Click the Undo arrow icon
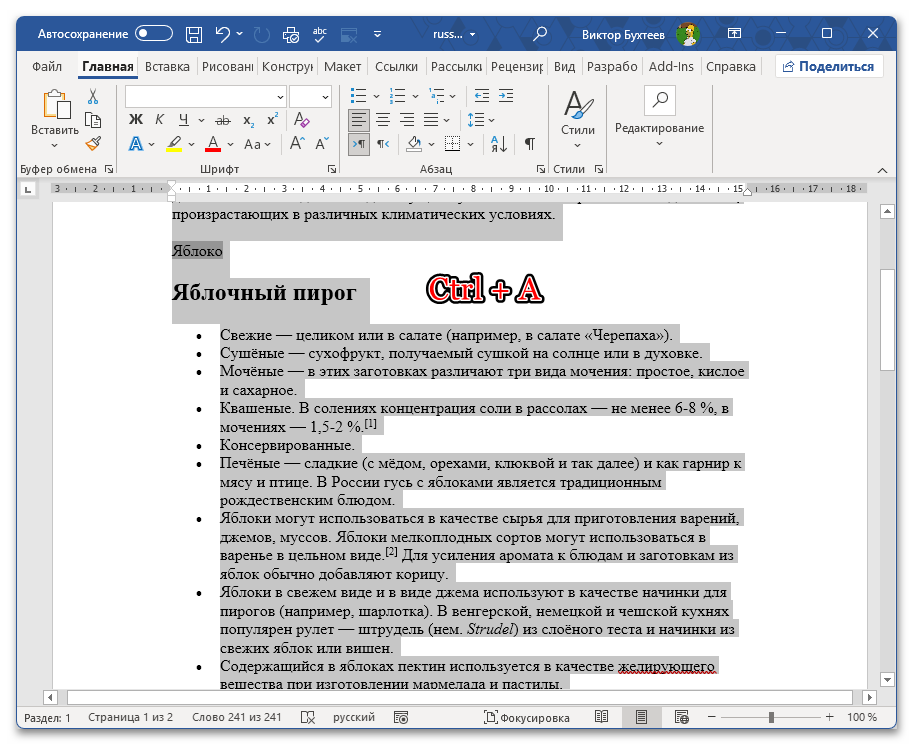Viewport: 913px width, 745px height. coord(223,34)
